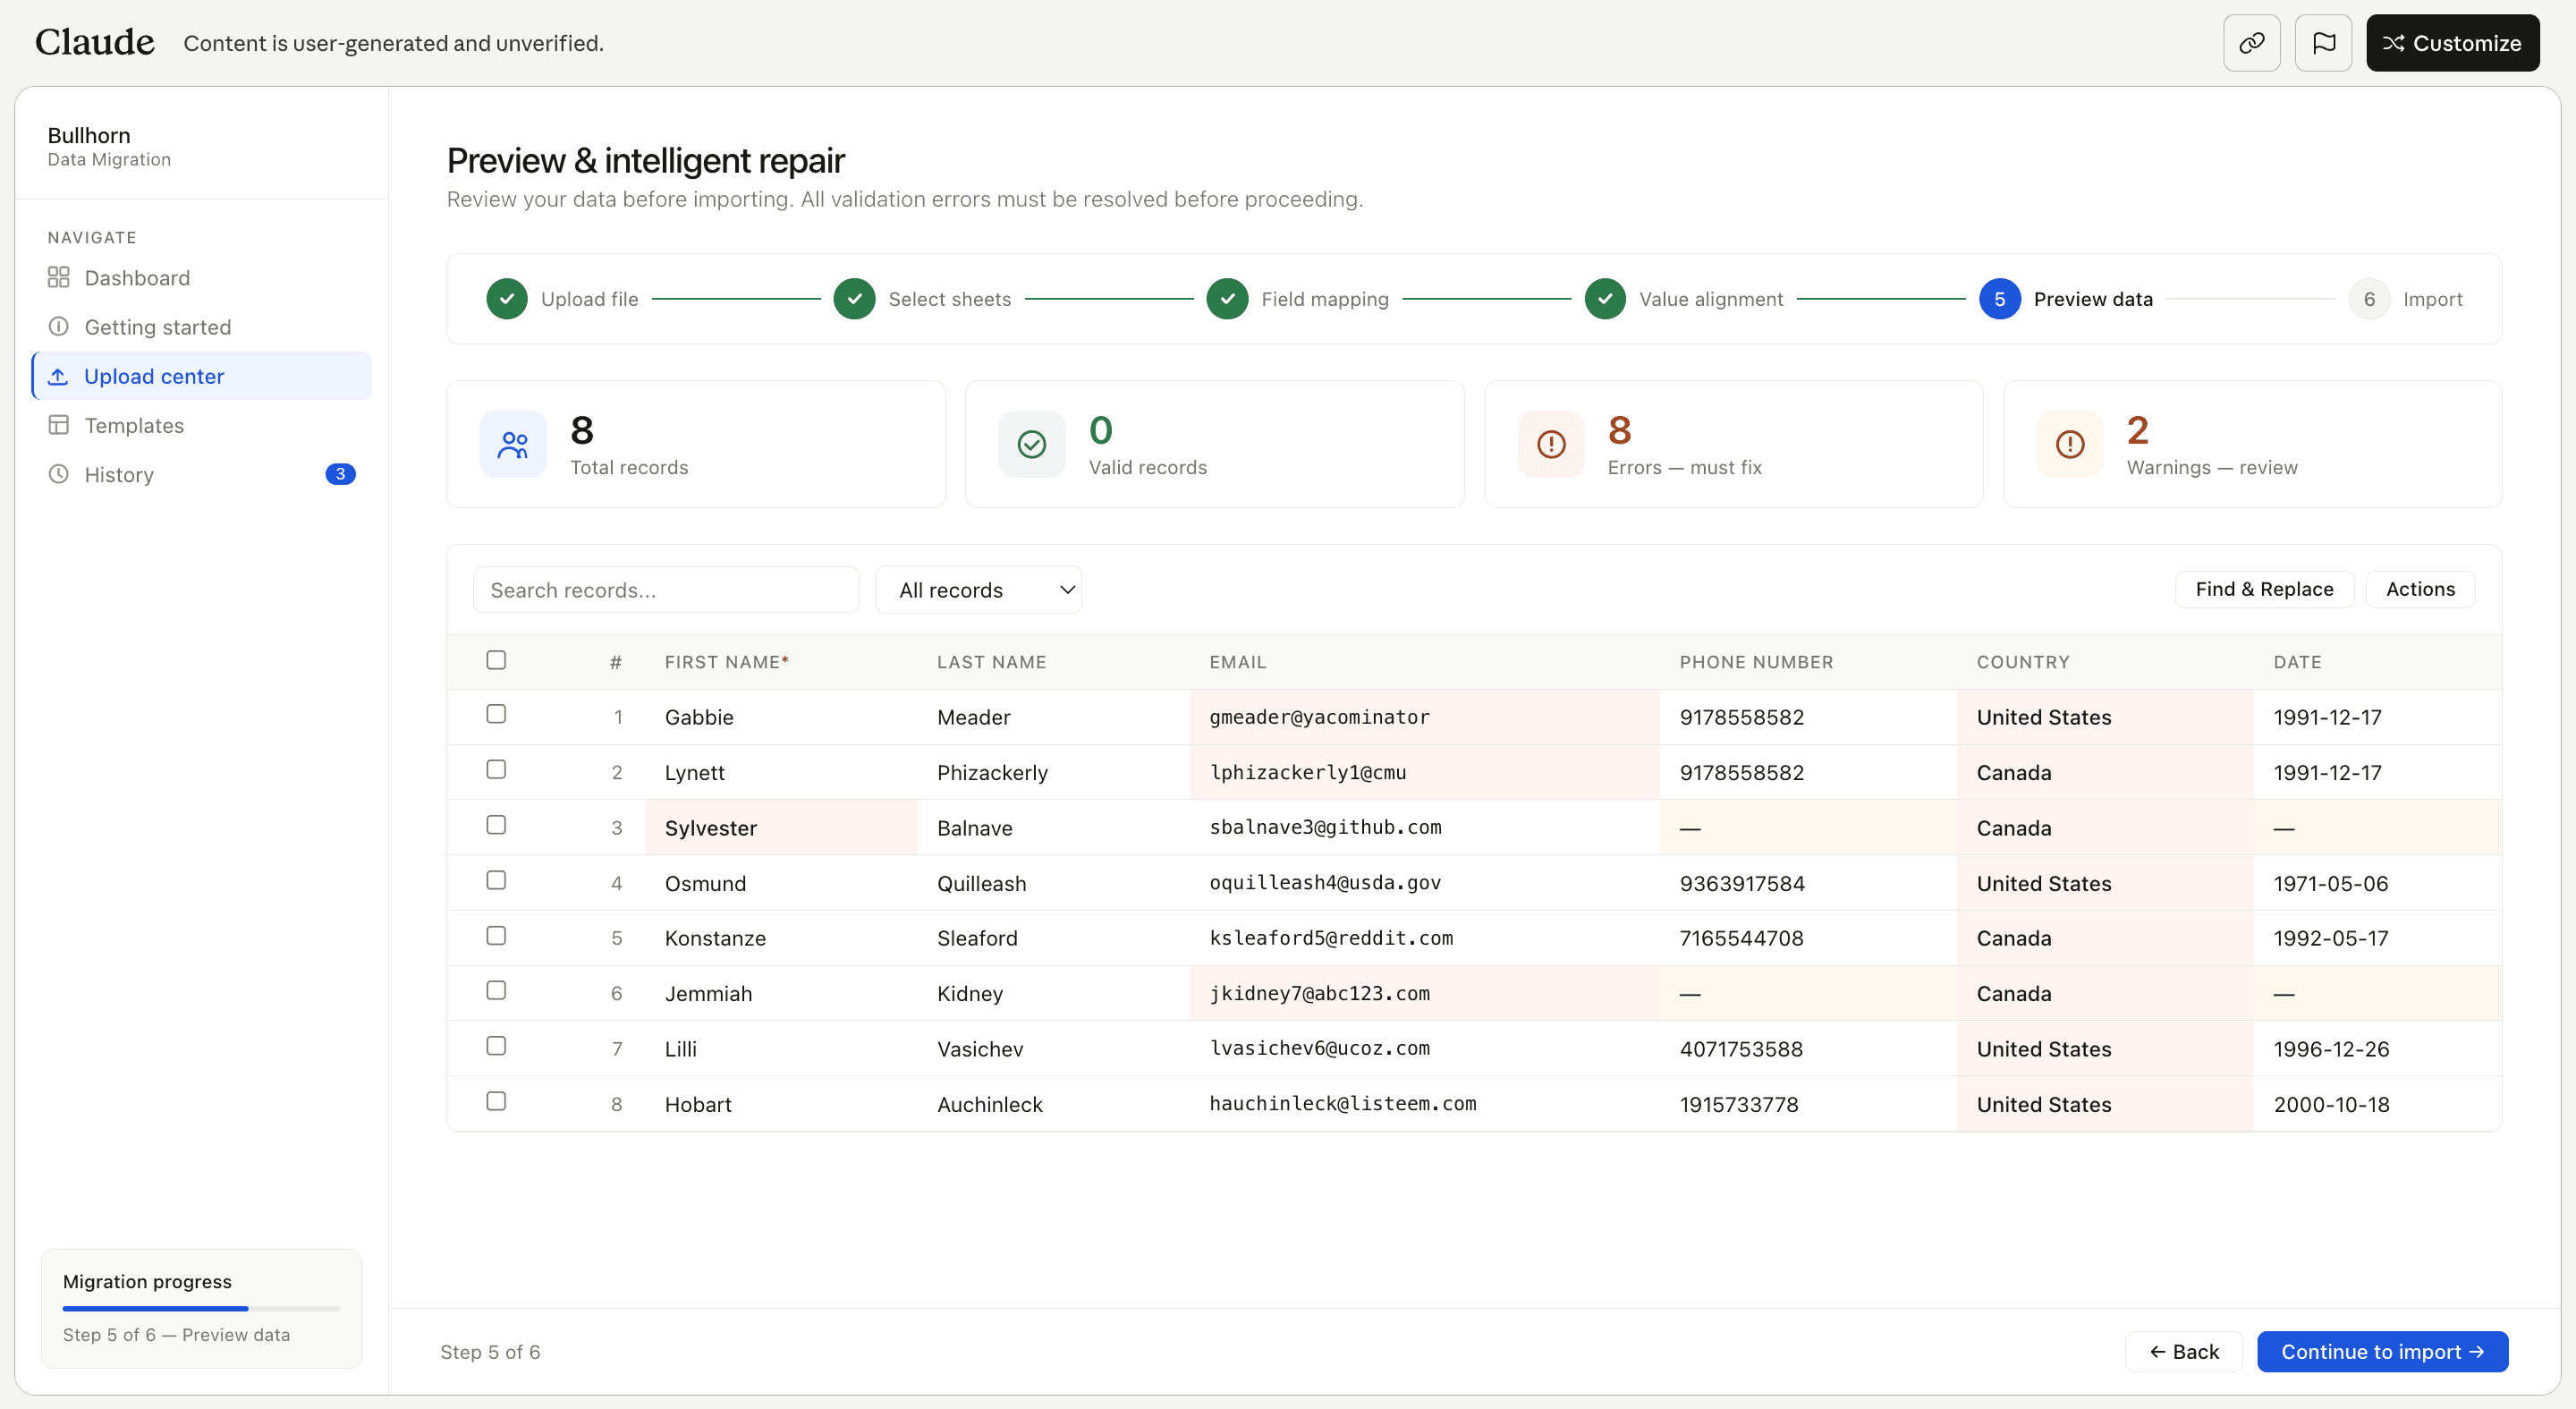
Task: Click the invalid email gmeader@yacominator
Action: tap(1319, 717)
